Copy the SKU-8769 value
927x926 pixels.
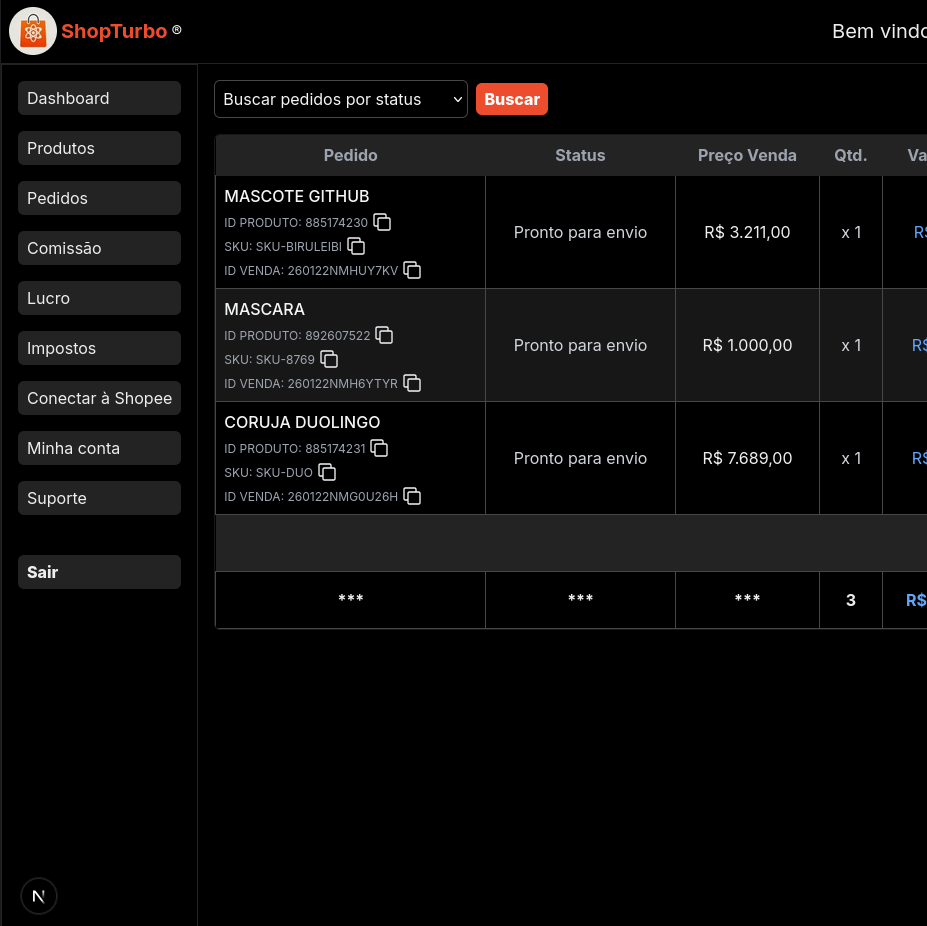point(329,359)
